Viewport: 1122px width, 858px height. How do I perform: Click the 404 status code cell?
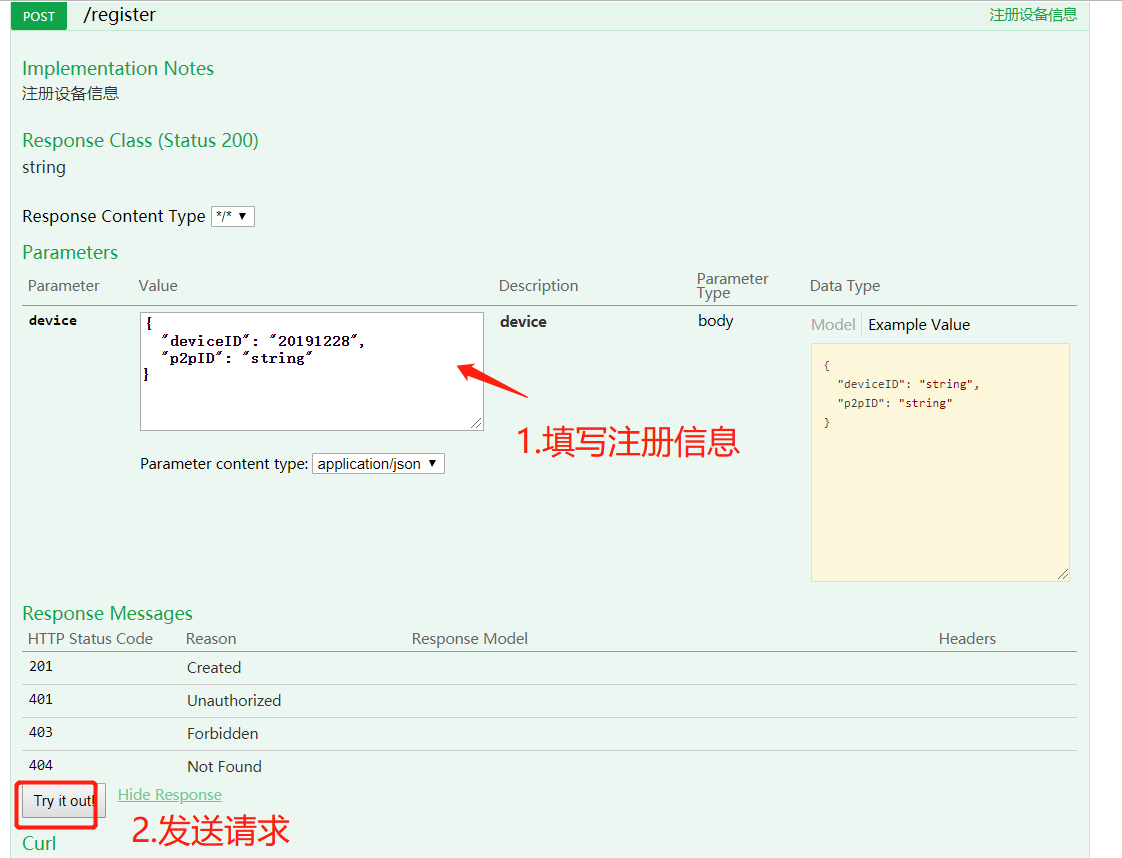click(x=41, y=766)
